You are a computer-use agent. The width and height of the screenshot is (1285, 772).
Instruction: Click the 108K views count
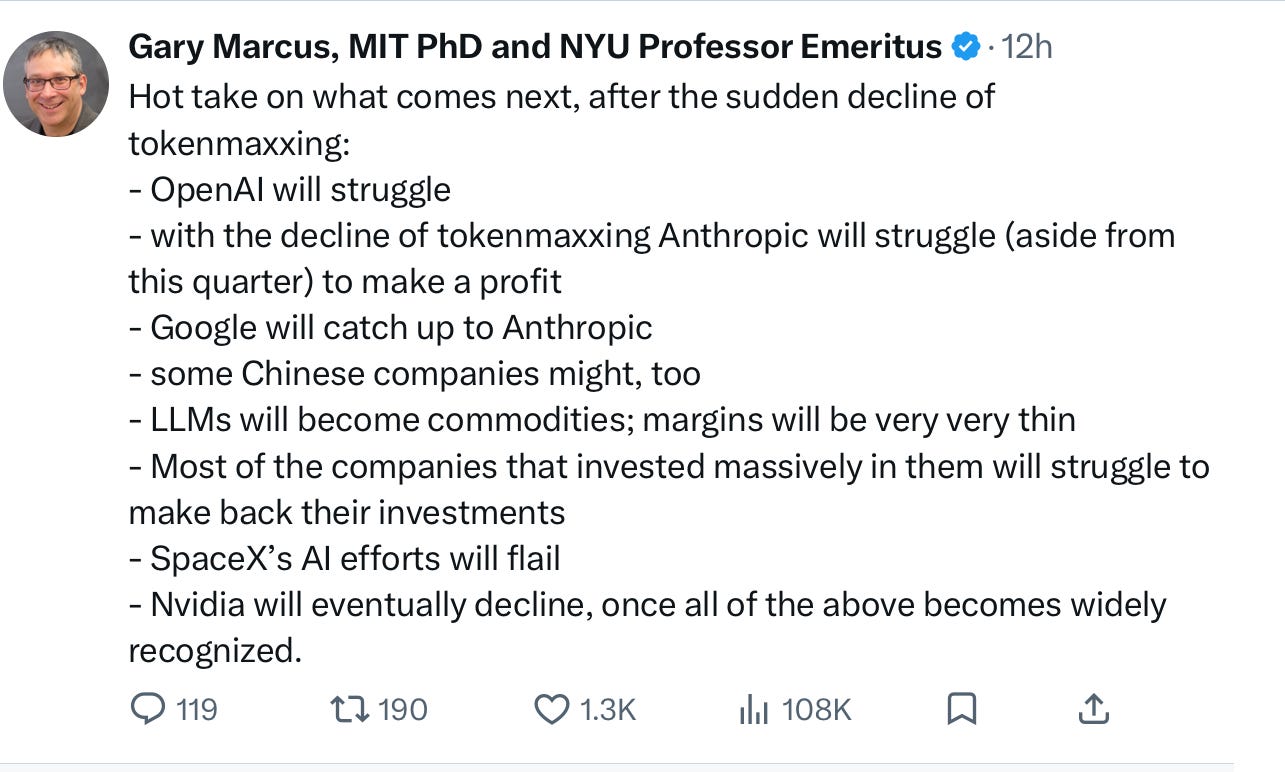pyautogui.click(x=816, y=710)
